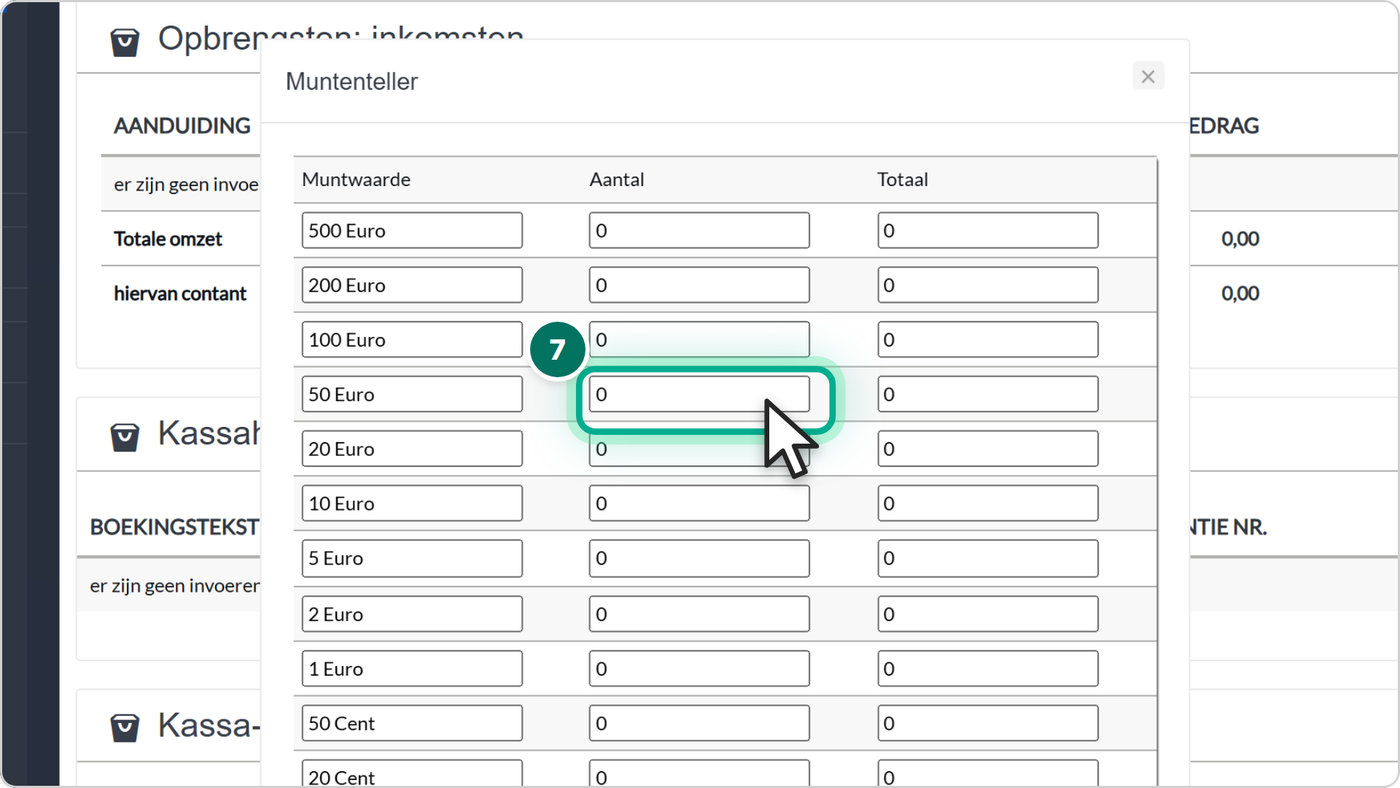This screenshot has height=788, width=1400.
Task: Focus the Aantal field for 1 Euro
Action: pos(699,668)
